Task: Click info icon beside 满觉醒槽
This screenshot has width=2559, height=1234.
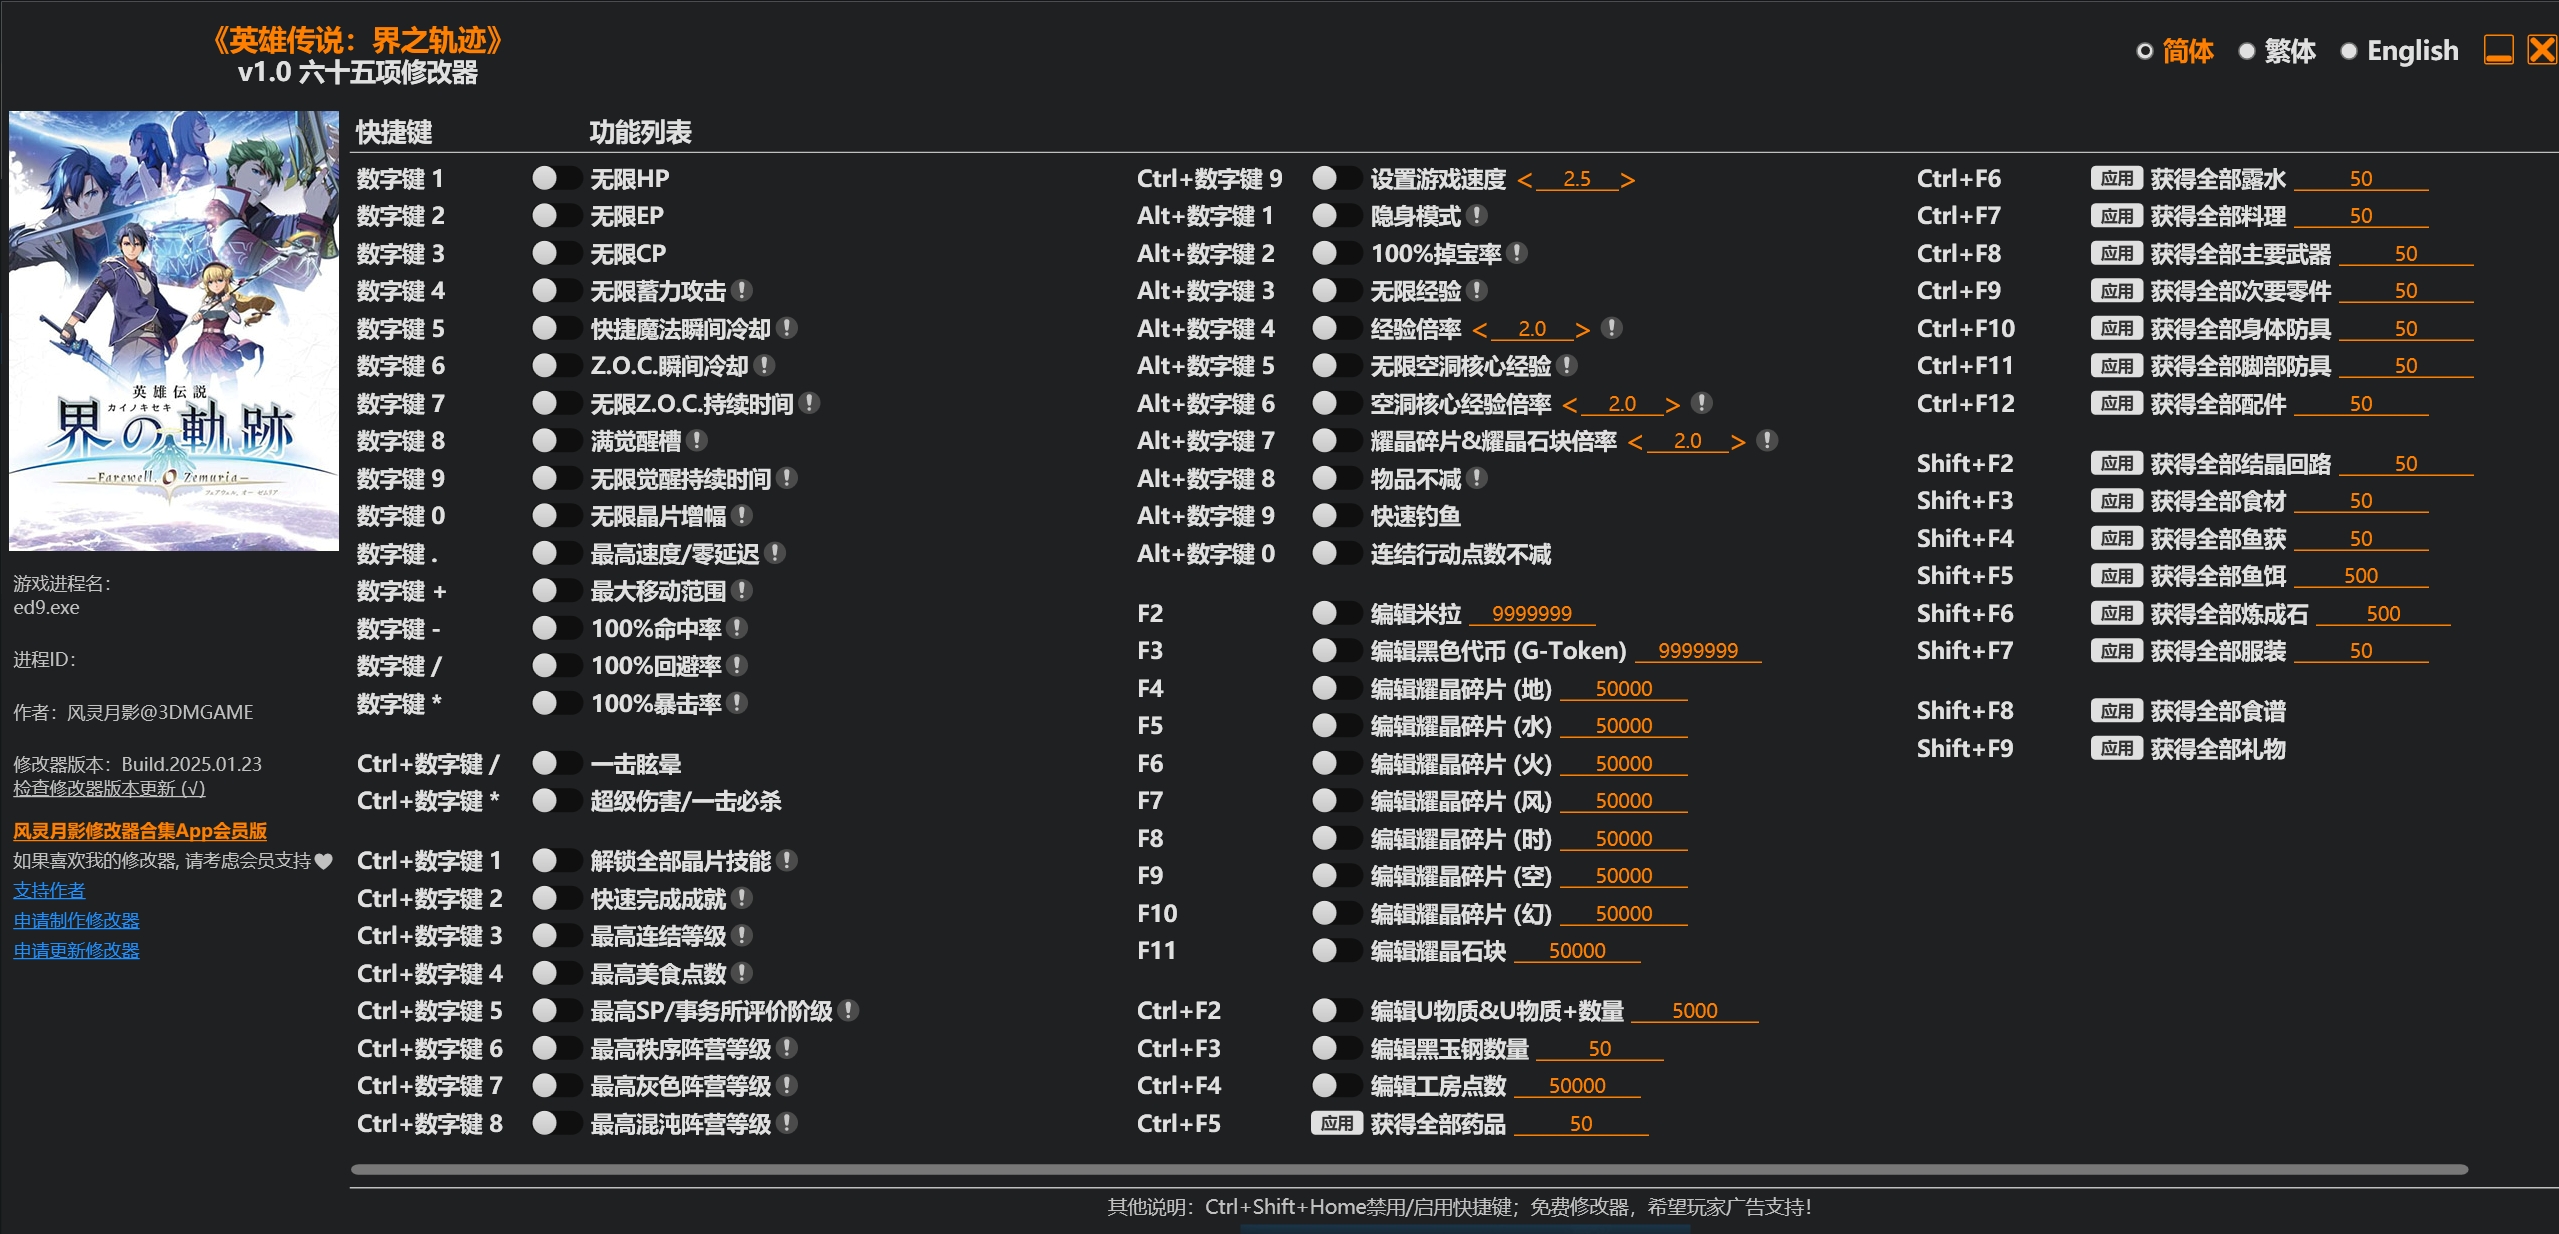Action: (x=697, y=441)
